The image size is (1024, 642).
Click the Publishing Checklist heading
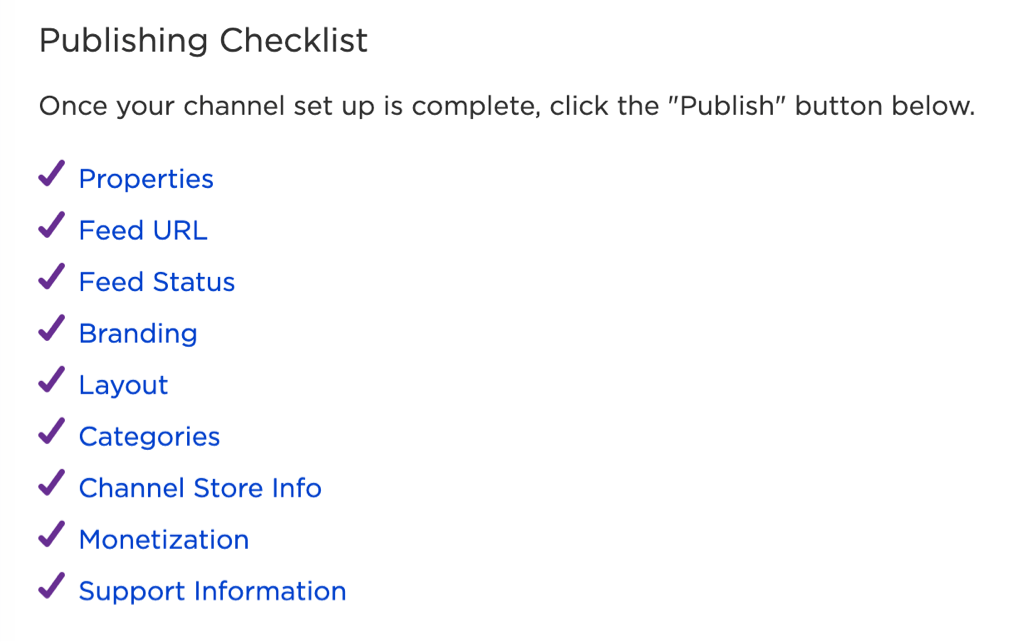[203, 41]
